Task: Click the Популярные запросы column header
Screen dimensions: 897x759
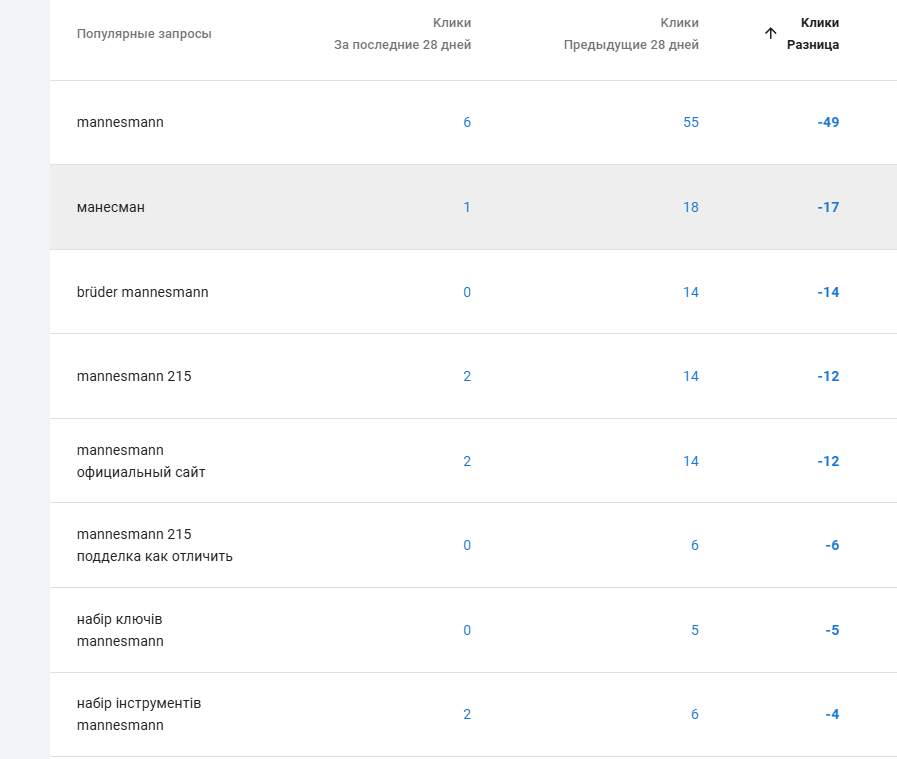Action: point(144,34)
